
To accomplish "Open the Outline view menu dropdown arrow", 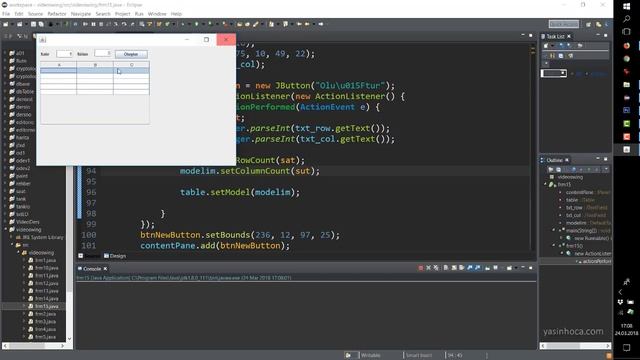I will (x=606, y=169).
